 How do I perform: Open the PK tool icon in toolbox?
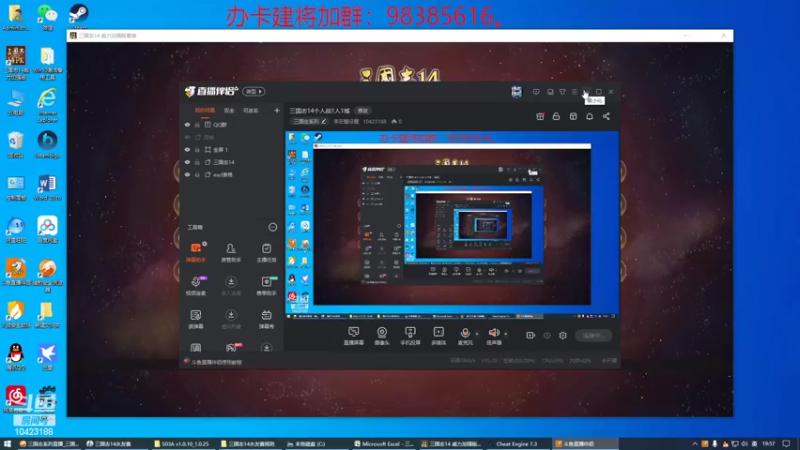(231, 348)
